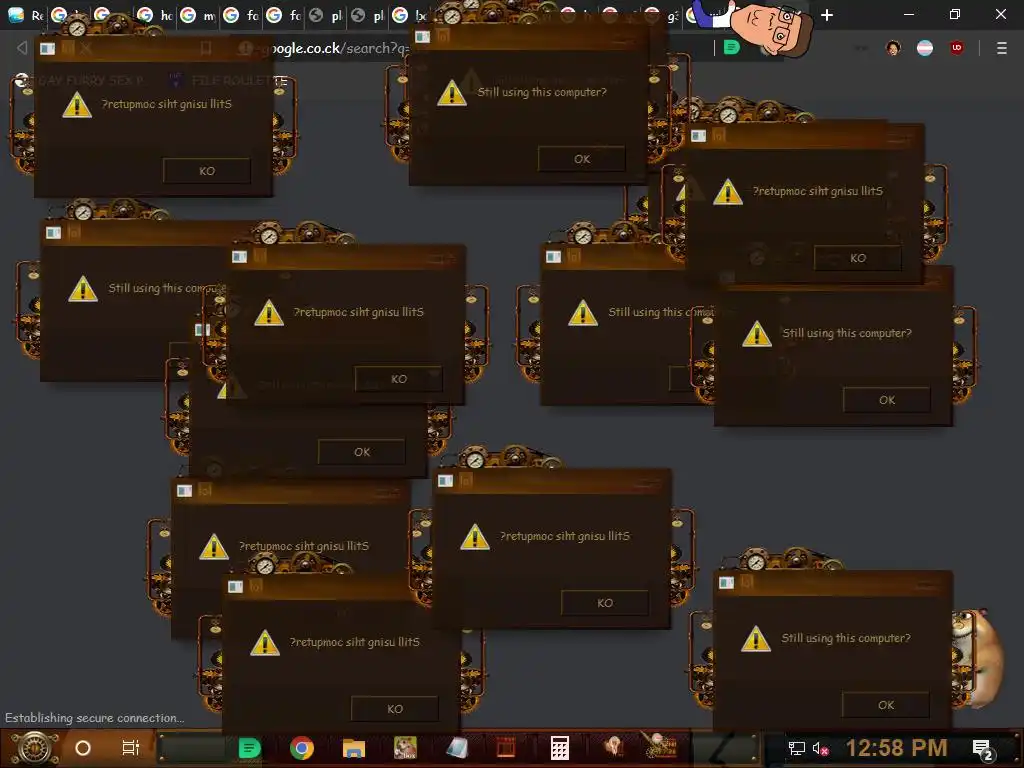The width and height of the screenshot is (1024, 768).
Task: Focus the google.co.ck address bar
Action: [x=340, y=48]
